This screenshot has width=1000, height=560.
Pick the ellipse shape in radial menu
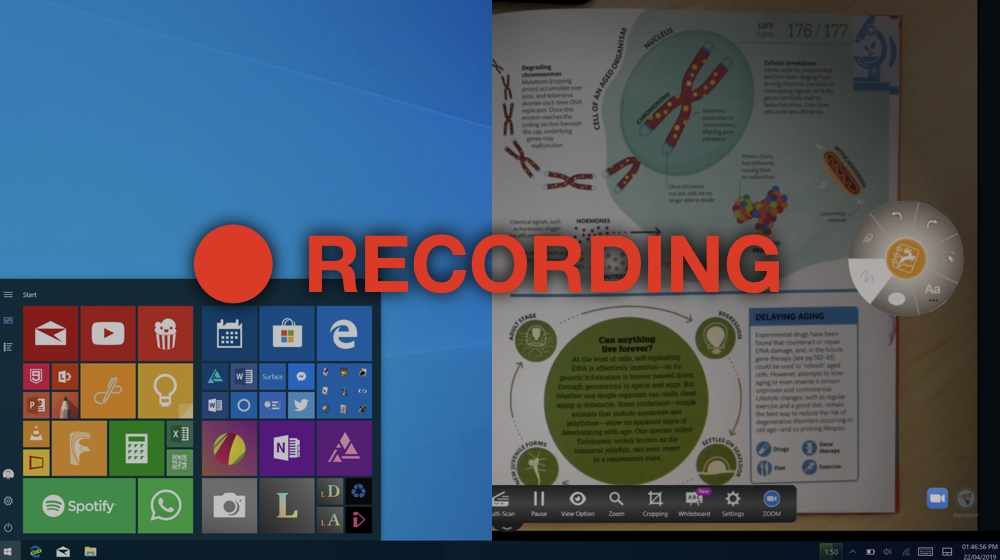coord(896,298)
